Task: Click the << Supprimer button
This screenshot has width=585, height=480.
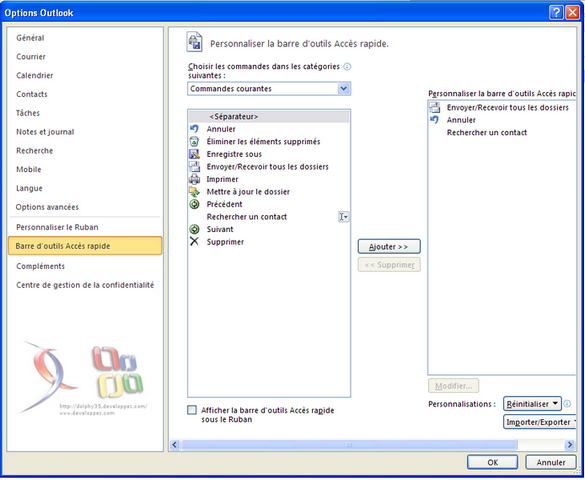Action: (389, 265)
